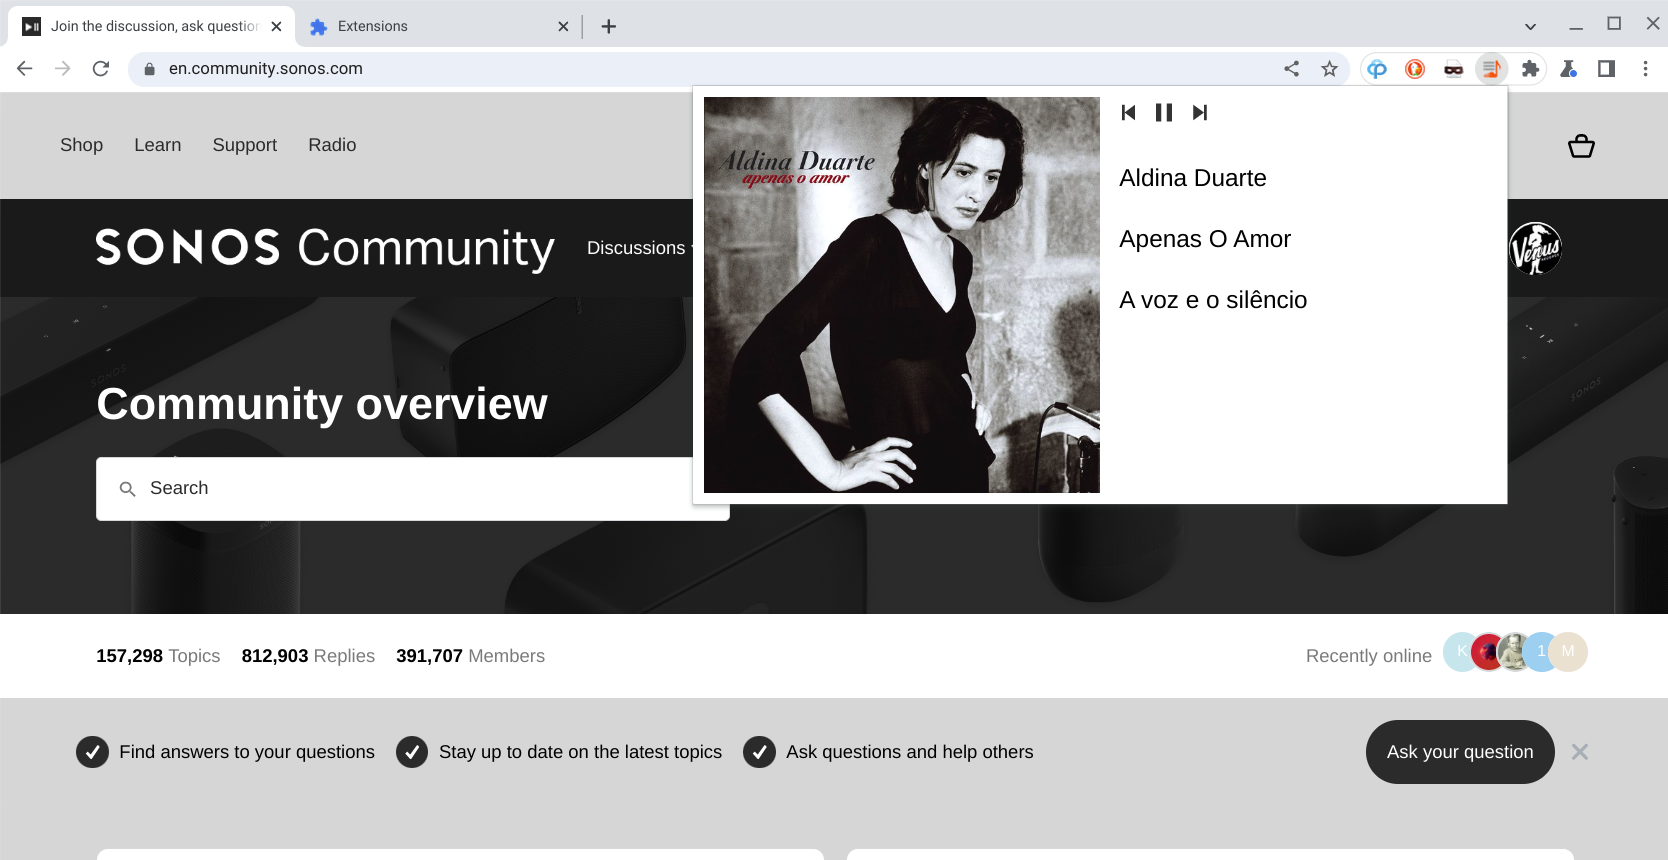Image resolution: width=1668 pixels, height=860 pixels.
Task: Toggle the browser side panel
Action: 1606,68
